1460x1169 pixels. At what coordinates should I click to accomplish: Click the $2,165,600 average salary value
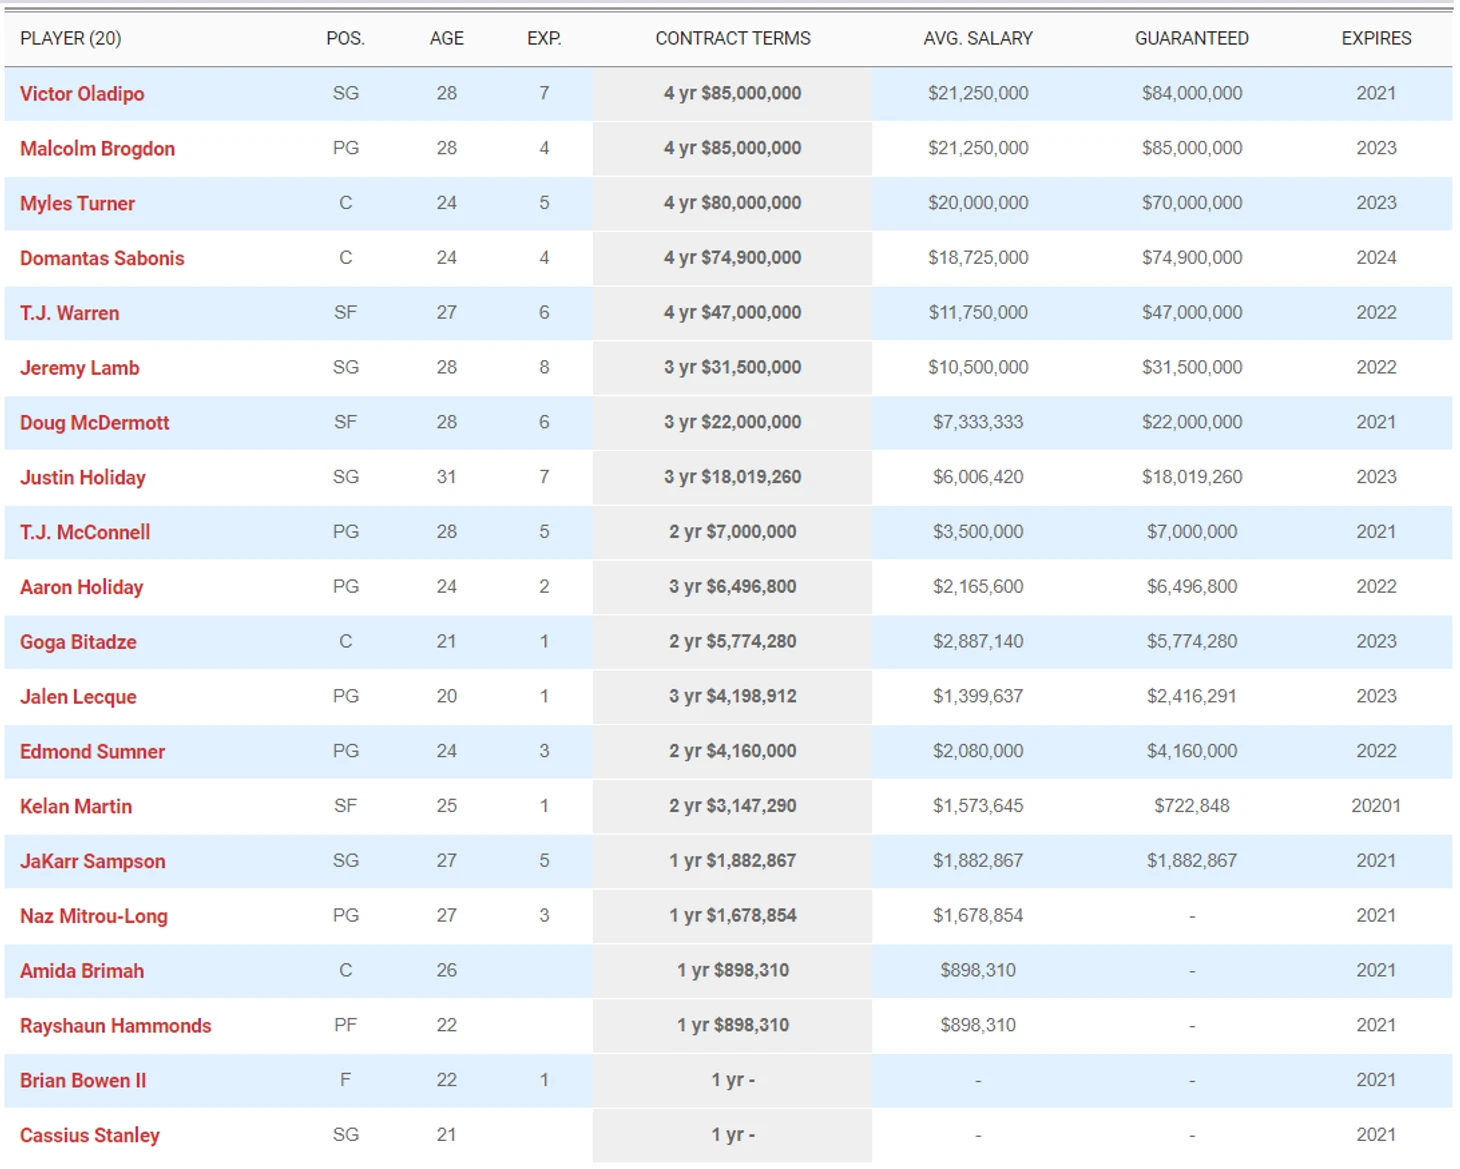pyautogui.click(x=978, y=587)
